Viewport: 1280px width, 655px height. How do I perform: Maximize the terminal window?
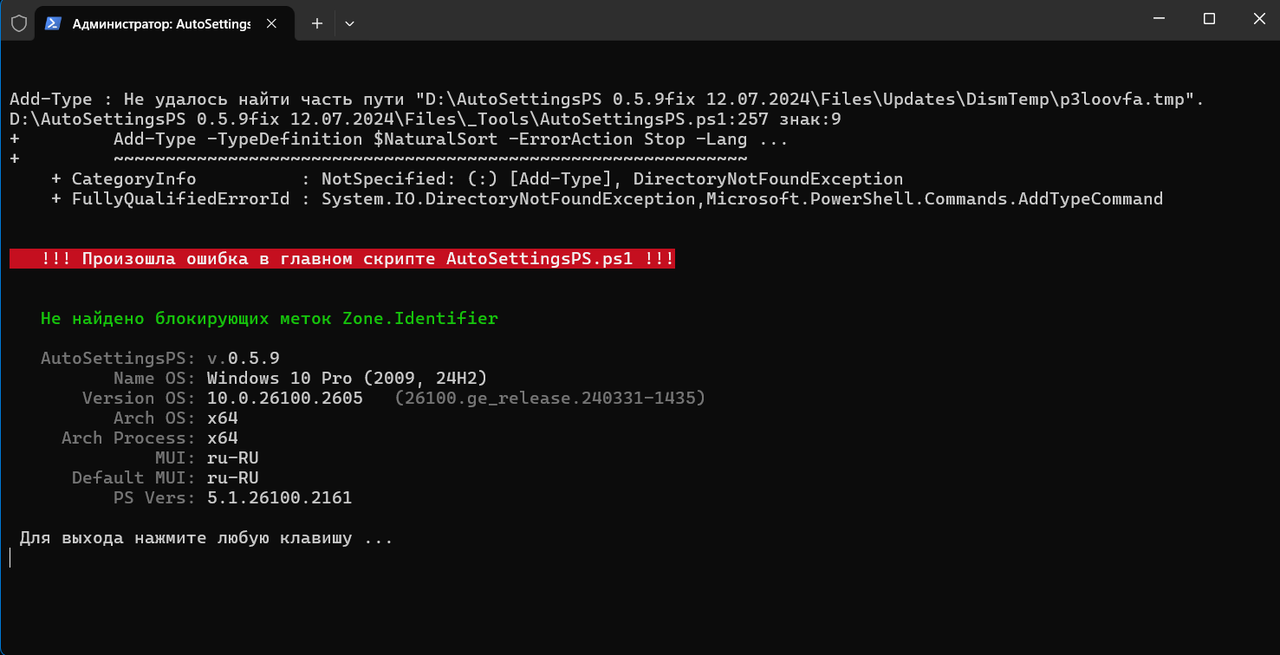(x=1209, y=19)
